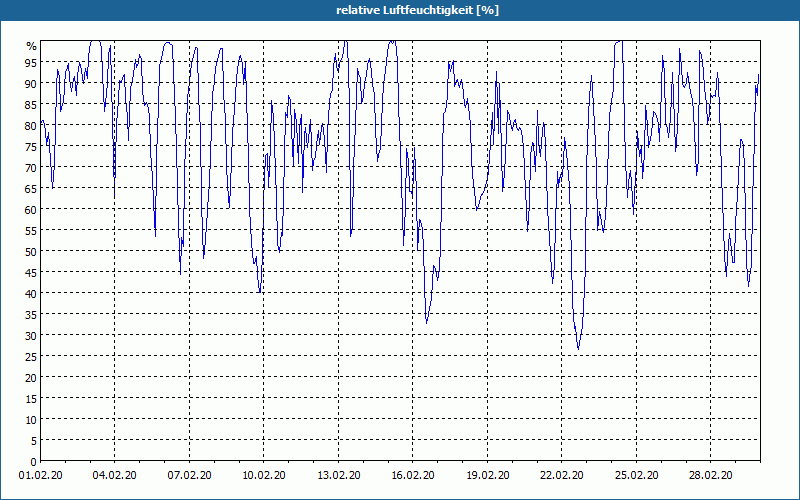Image resolution: width=800 pixels, height=500 pixels.
Task: Select the x-axis date 13.02.20
Action: coord(338,476)
